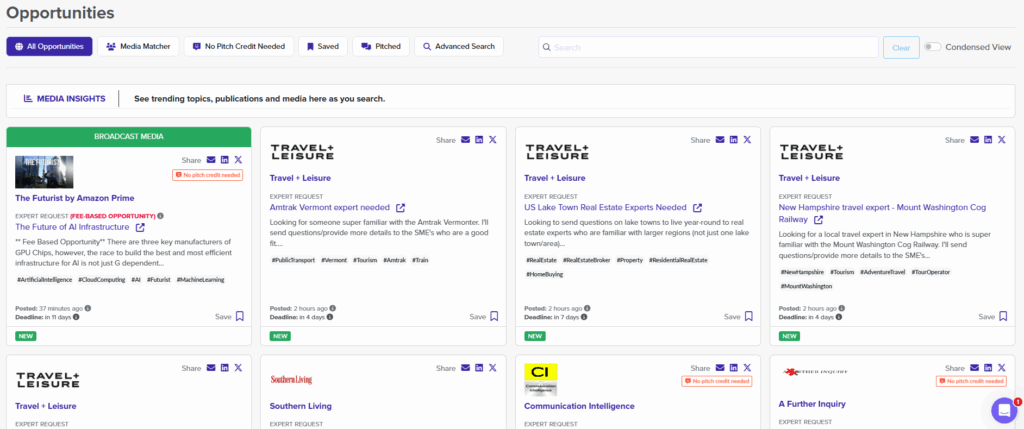Image resolution: width=1024 pixels, height=429 pixels.
Task: Save the New Hampshire travel expert request
Action: [x=1003, y=316]
